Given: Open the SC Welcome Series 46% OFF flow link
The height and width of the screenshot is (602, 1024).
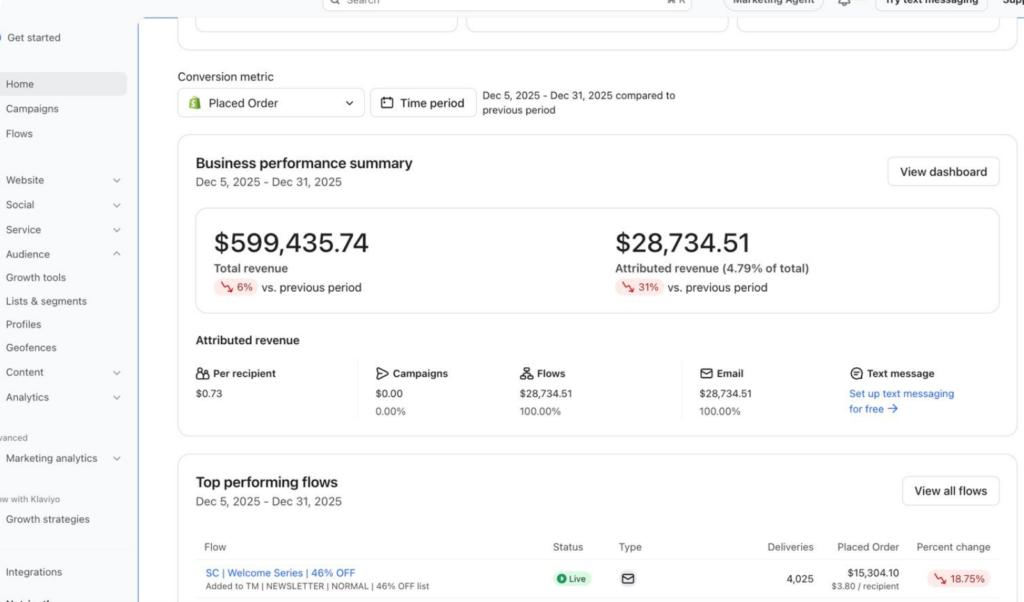Looking at the screenshot, I should [x=280, y=573].
